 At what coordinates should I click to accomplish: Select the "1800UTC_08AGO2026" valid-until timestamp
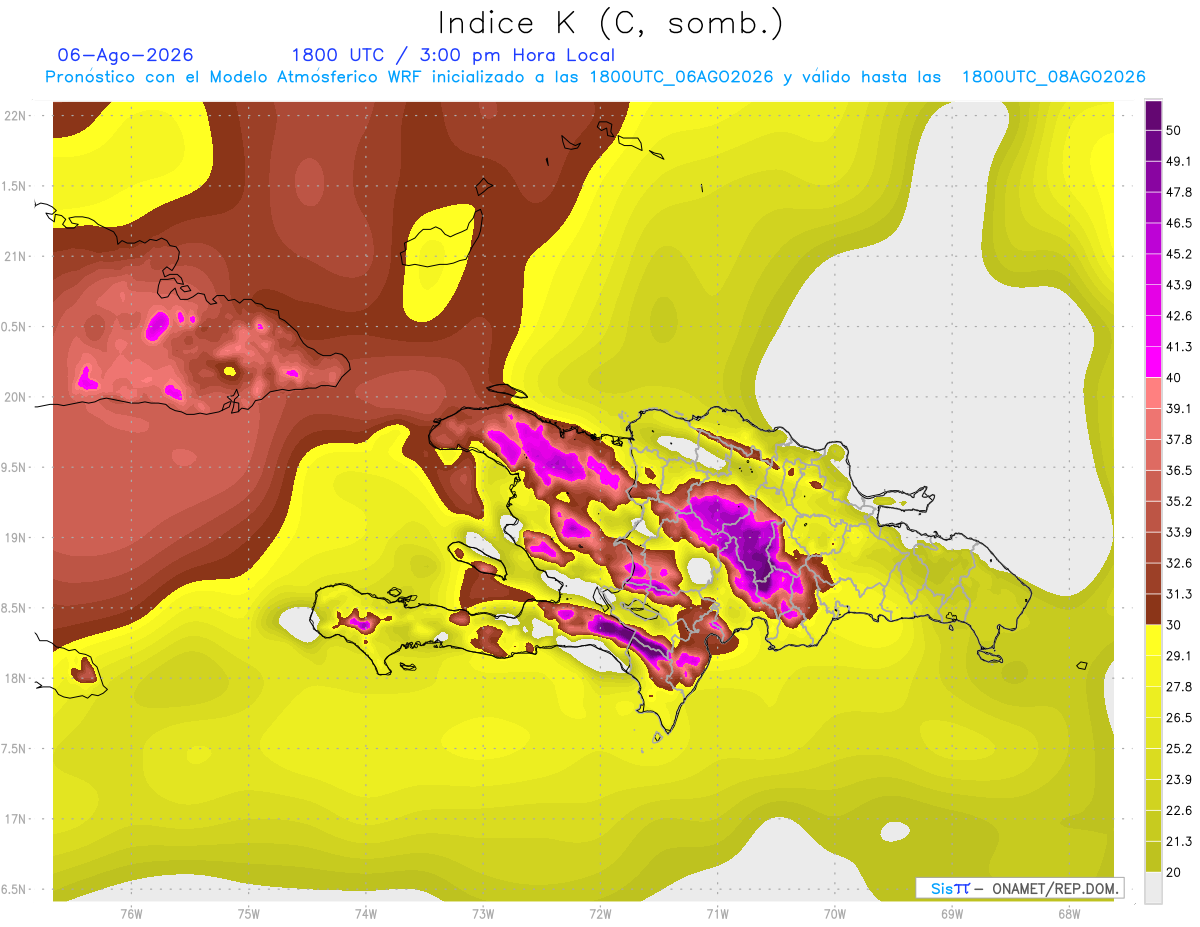(x=1053, y=77)
